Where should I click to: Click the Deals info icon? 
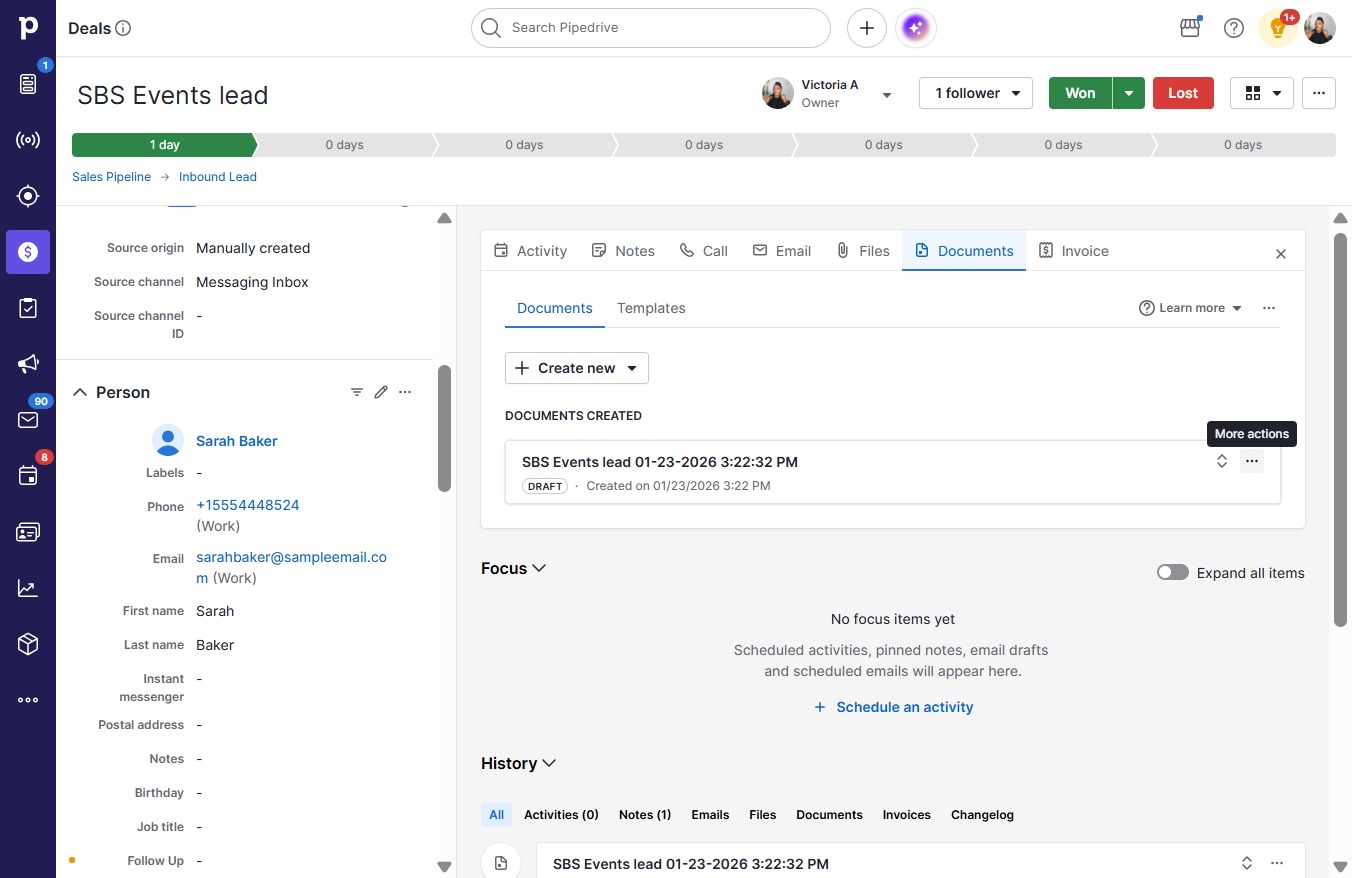coord(124,28)
